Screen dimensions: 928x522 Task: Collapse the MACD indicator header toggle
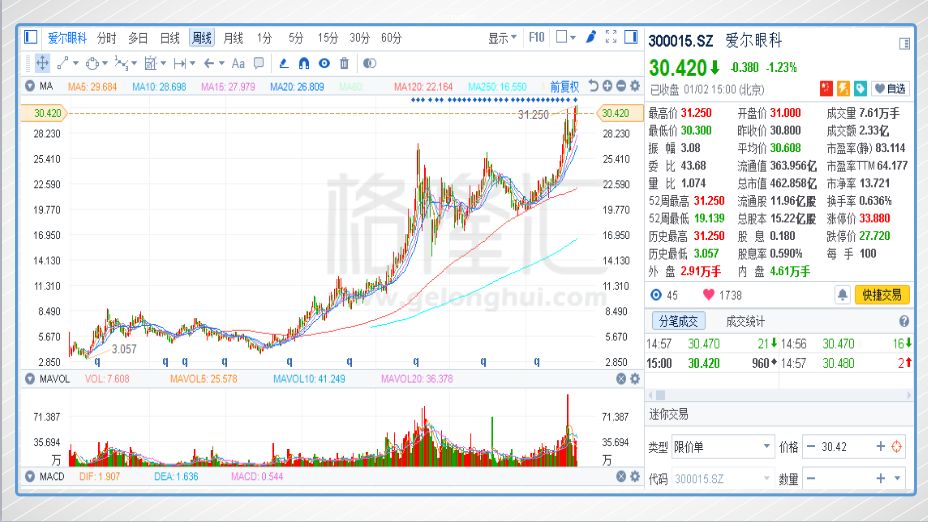pyautogui.click(x=30, y=476)
